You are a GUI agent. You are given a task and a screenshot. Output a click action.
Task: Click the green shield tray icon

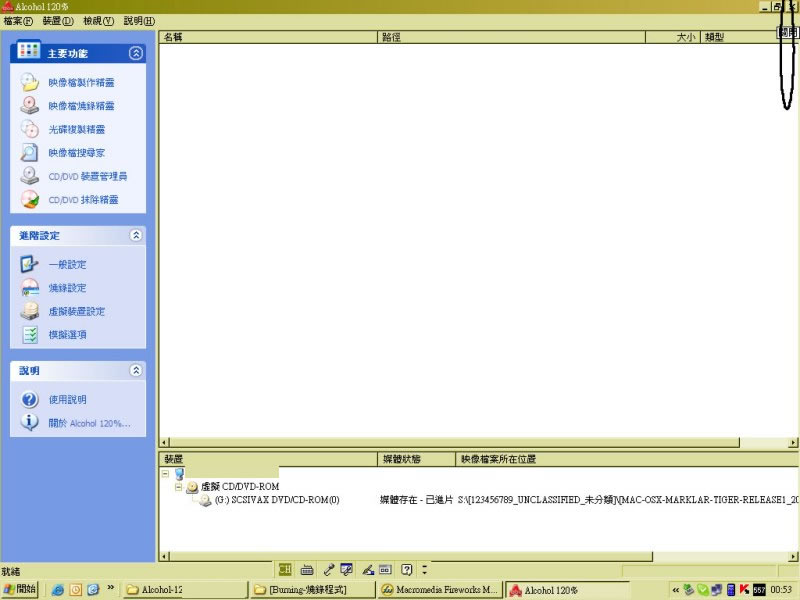703,590
